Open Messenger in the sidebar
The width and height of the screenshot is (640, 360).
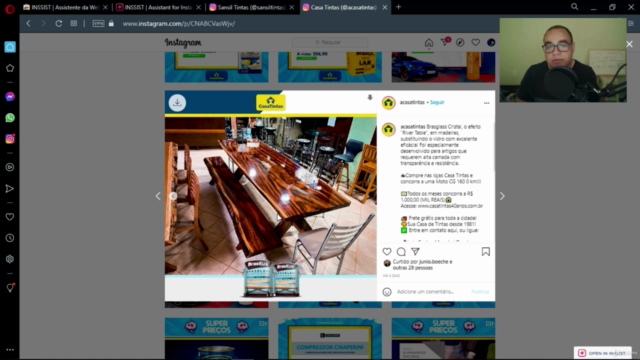tap(10, 97)
